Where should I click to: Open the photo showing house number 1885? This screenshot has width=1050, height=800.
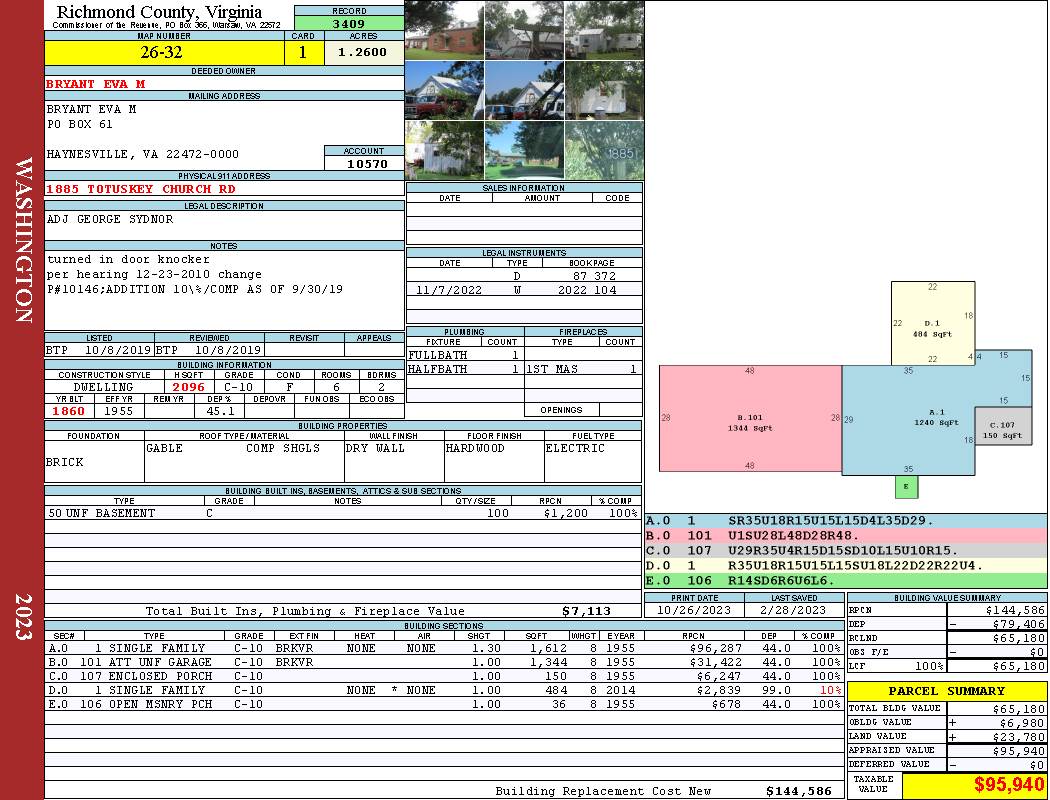click(604, 151)
